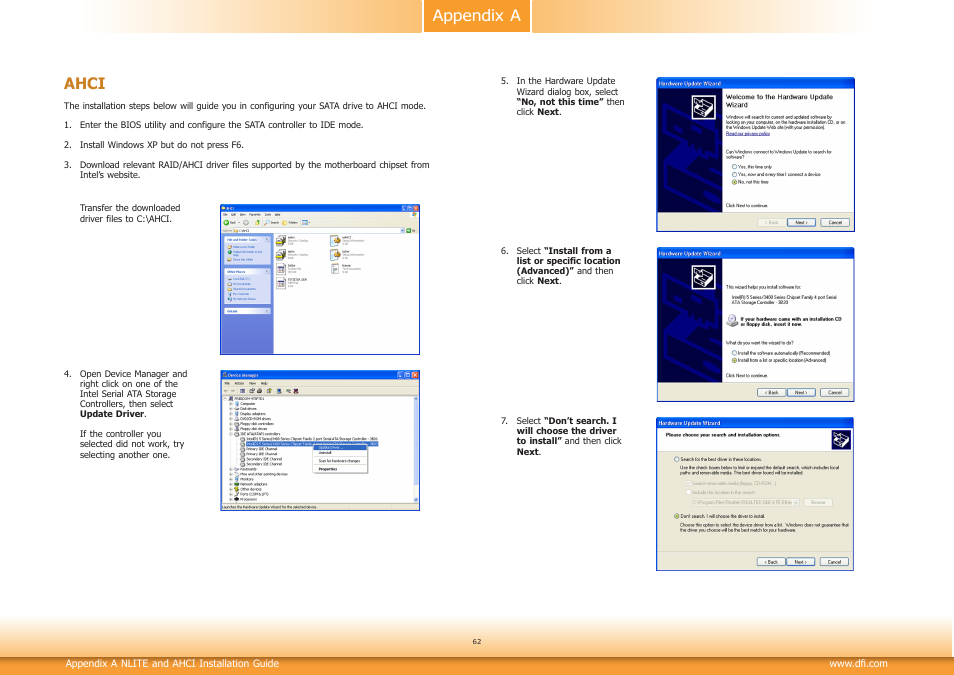Click the C:\AHCI address field
The image size is (954, 675).
[318, 231]
